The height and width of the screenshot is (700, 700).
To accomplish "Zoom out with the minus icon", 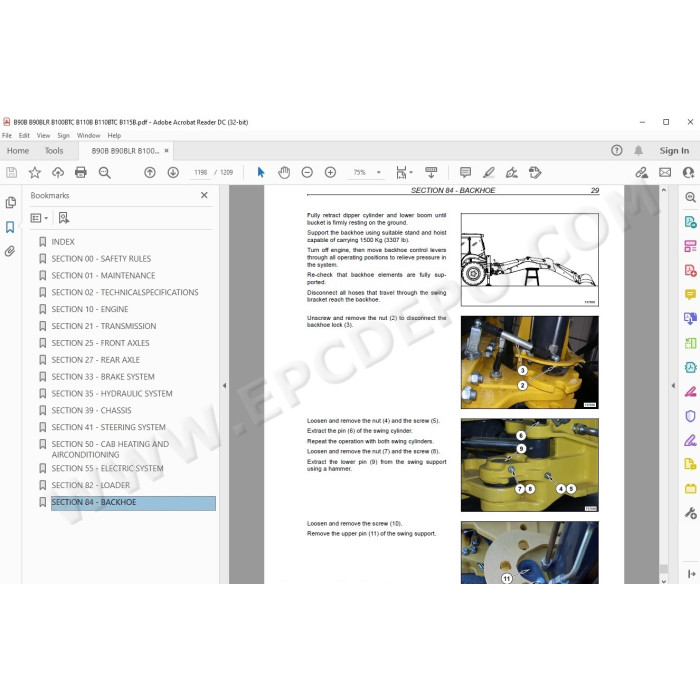I will 307,172.
